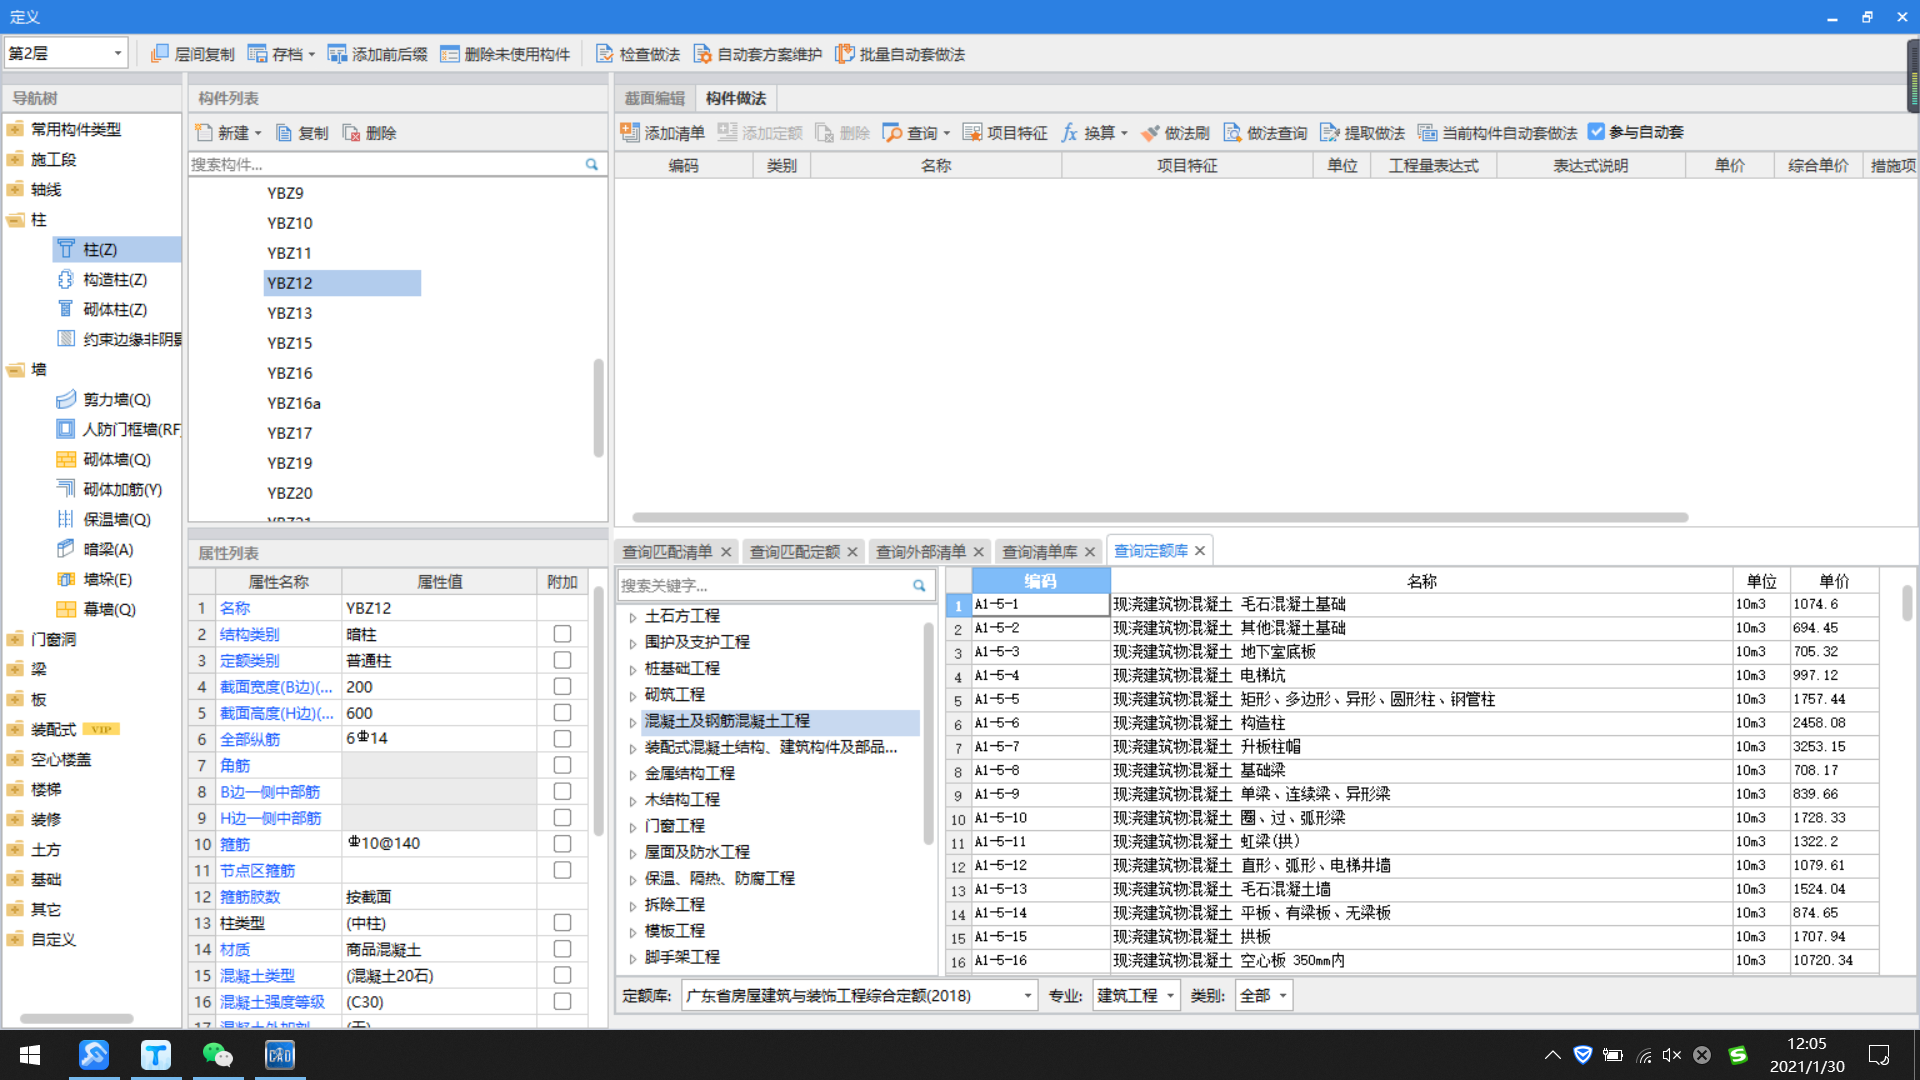Click the 添加清单 icon
This screenshot has width=1920, height=1080.
pyautogui.click(x=630, y=132)
